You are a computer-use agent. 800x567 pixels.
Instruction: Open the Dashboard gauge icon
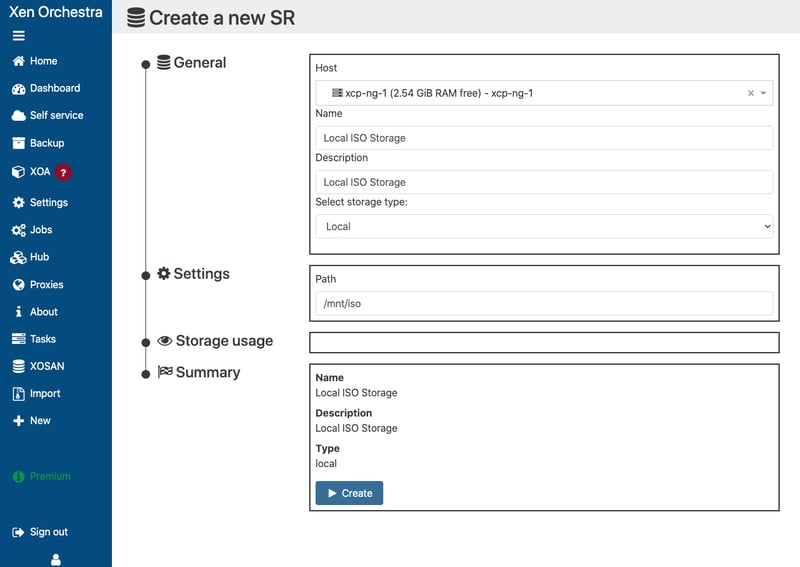[18, 88]
